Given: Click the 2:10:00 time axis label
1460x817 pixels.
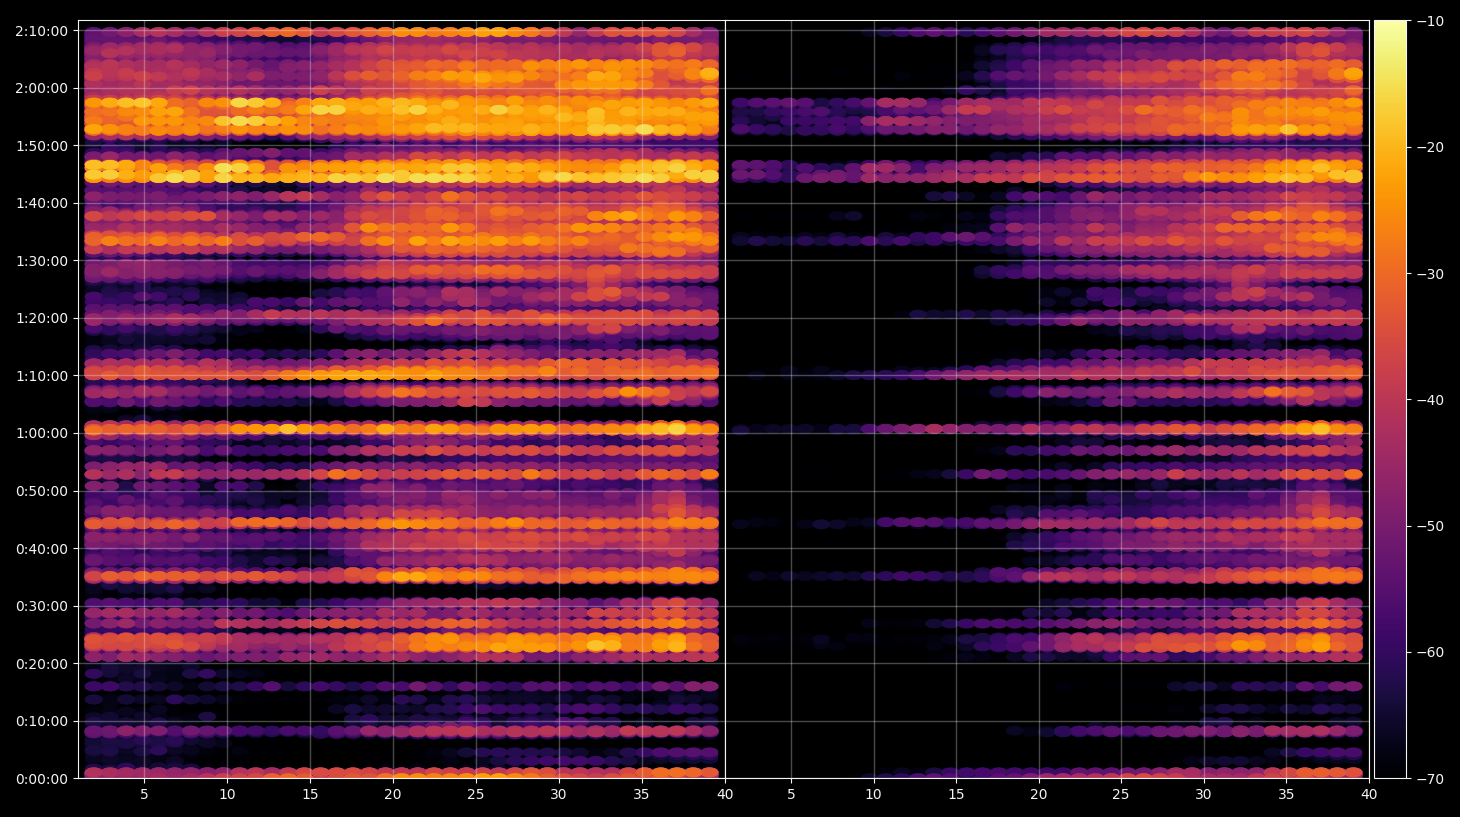Looking at the screenshot, I should tap(41, 31).
